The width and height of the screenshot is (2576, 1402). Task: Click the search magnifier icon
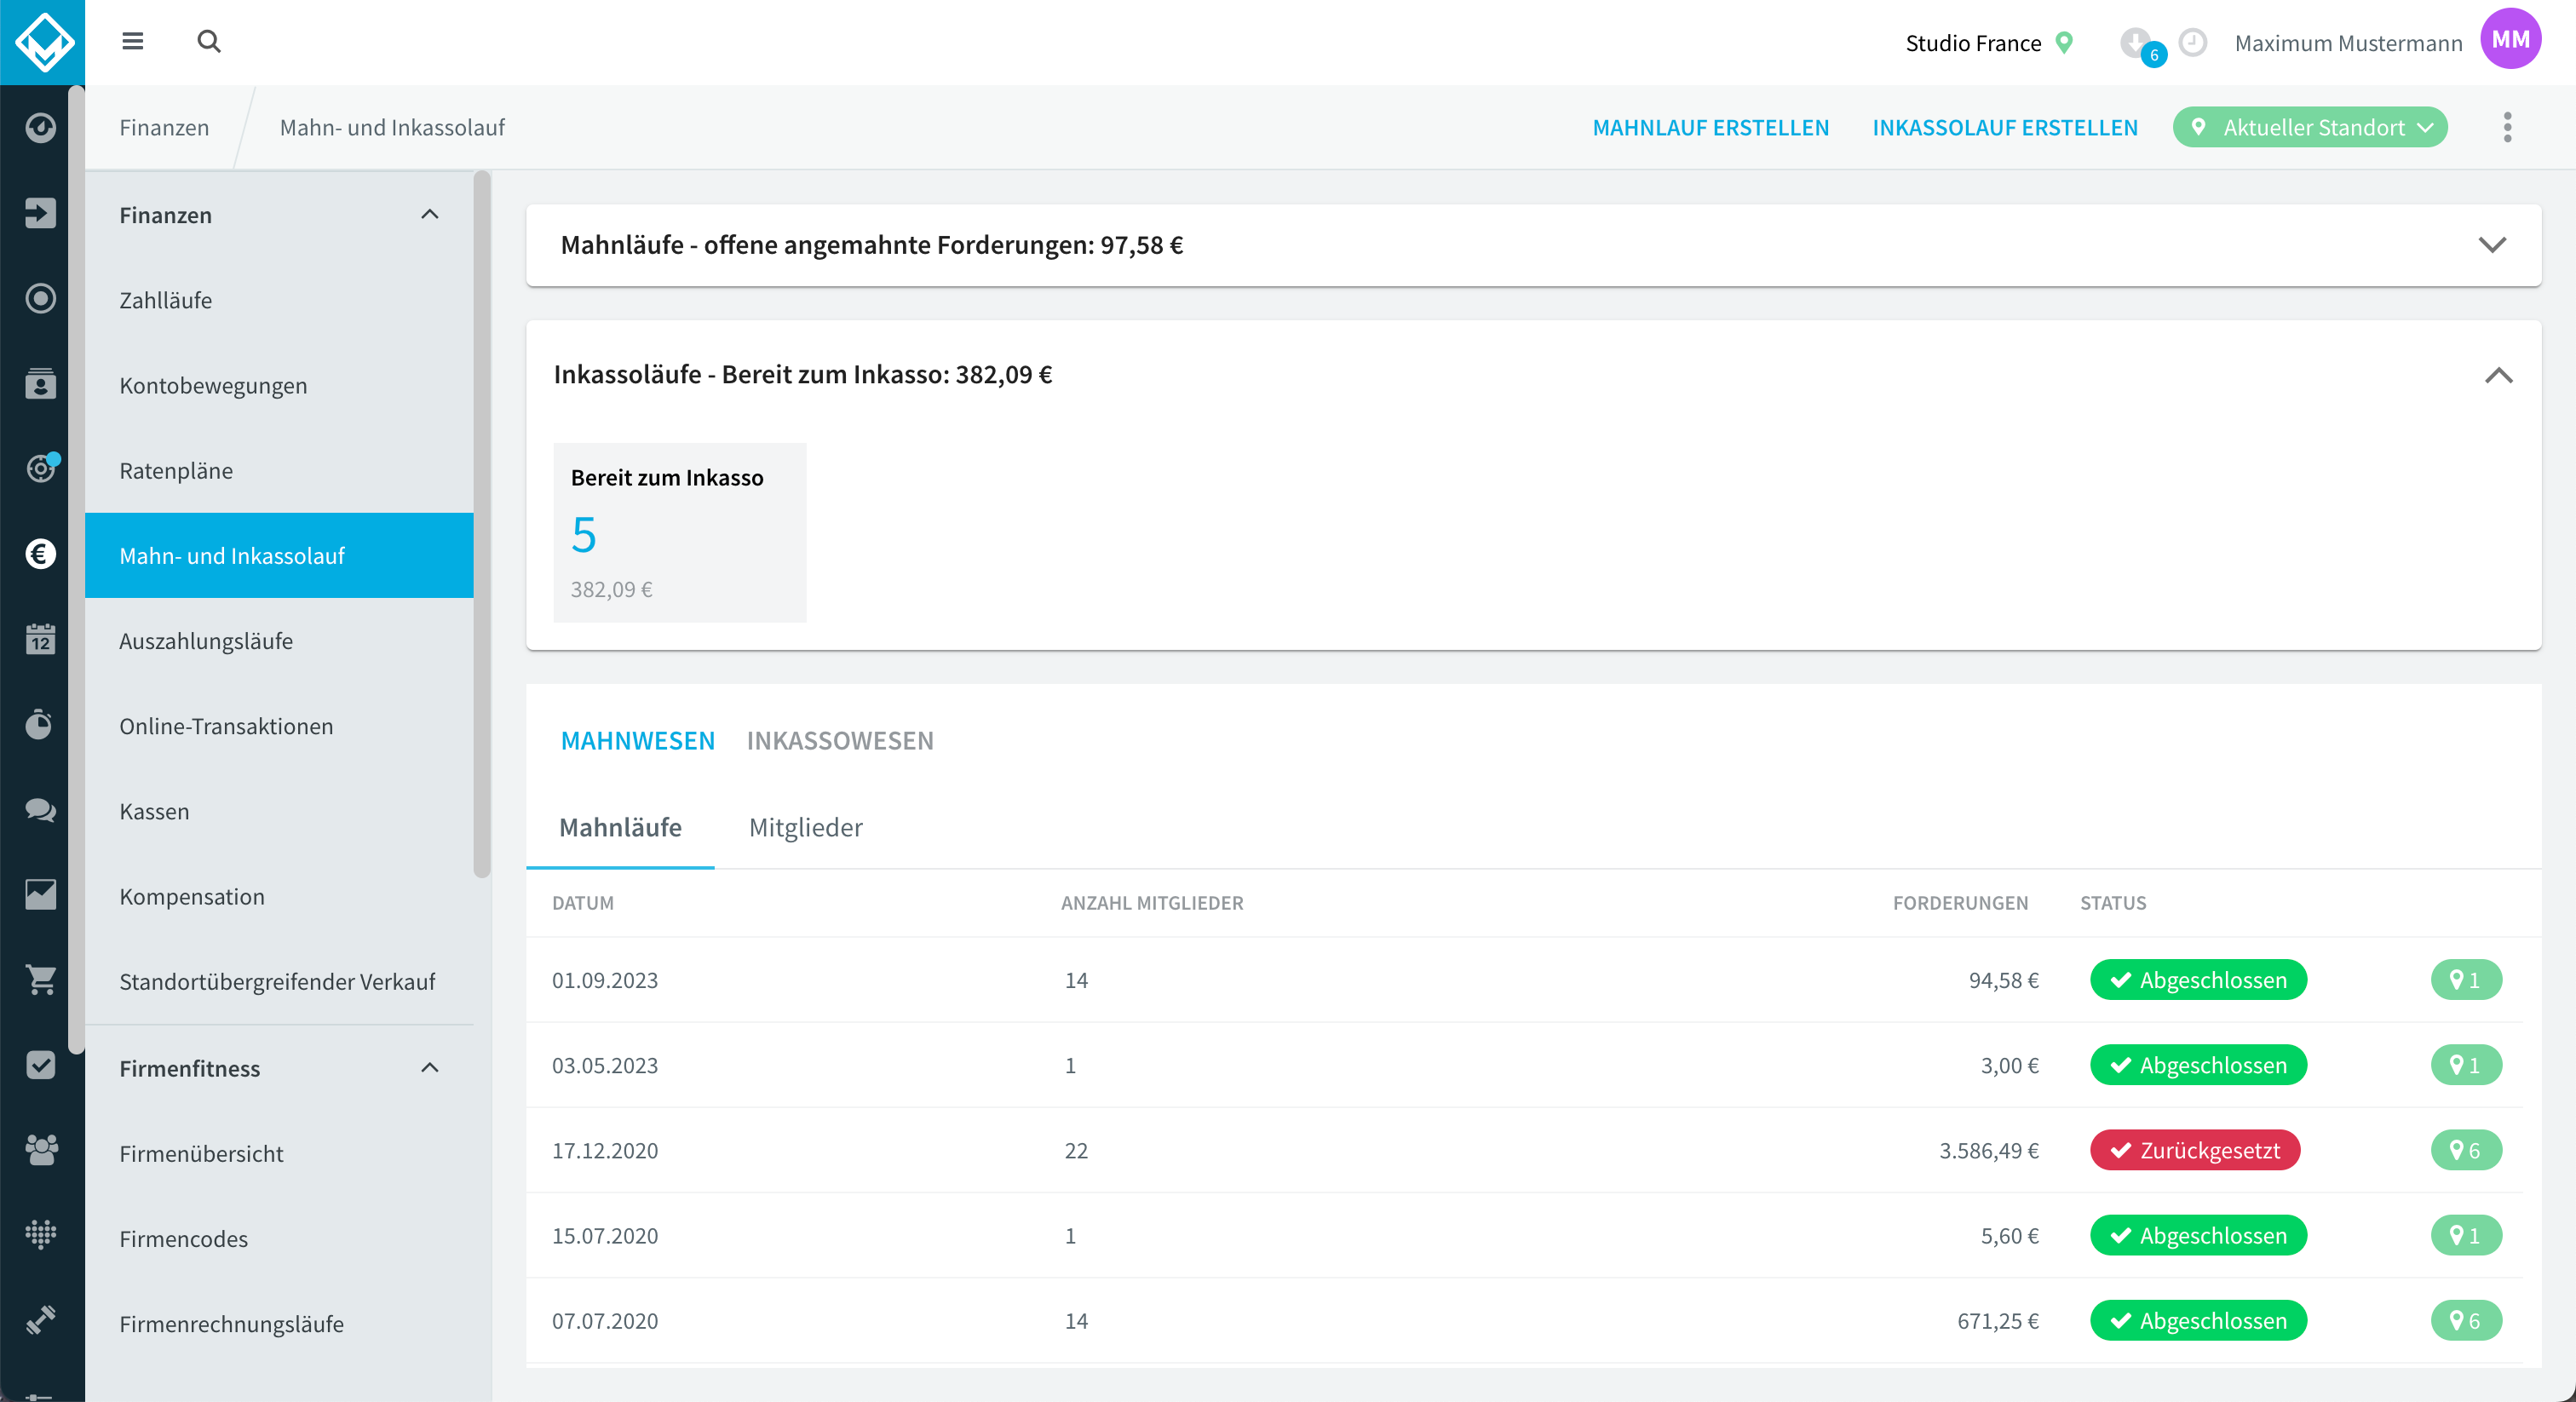[x=209, y=41]
